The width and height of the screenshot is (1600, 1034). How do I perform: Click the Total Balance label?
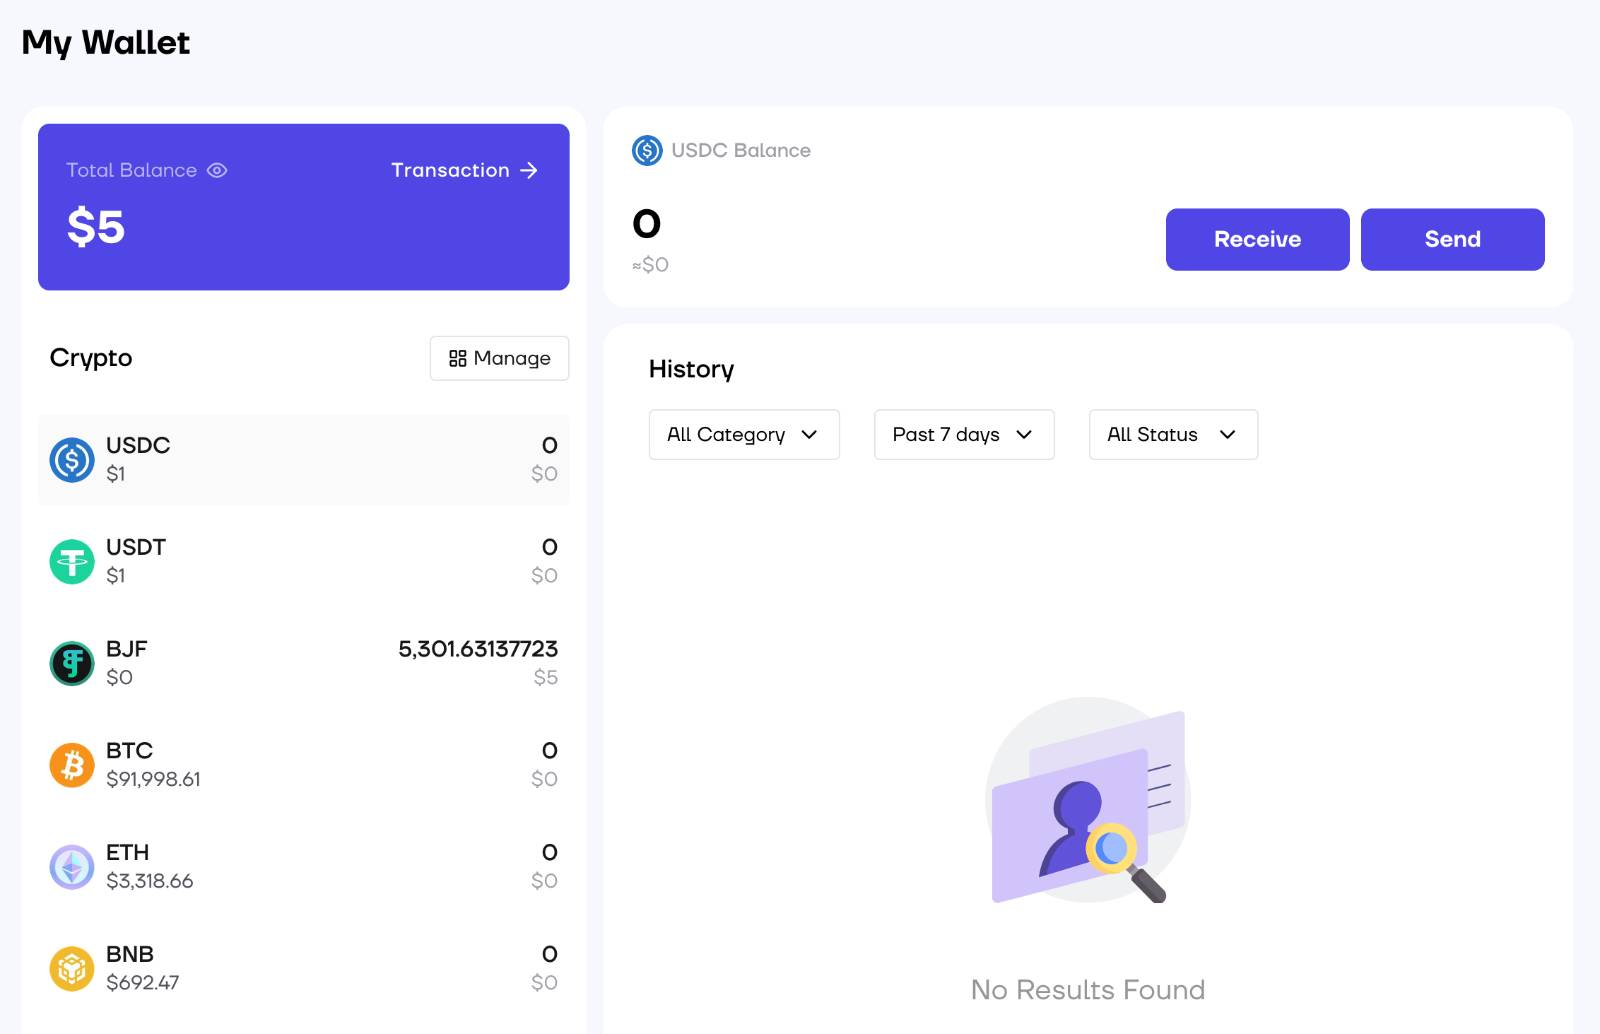[x=131, y=170]
